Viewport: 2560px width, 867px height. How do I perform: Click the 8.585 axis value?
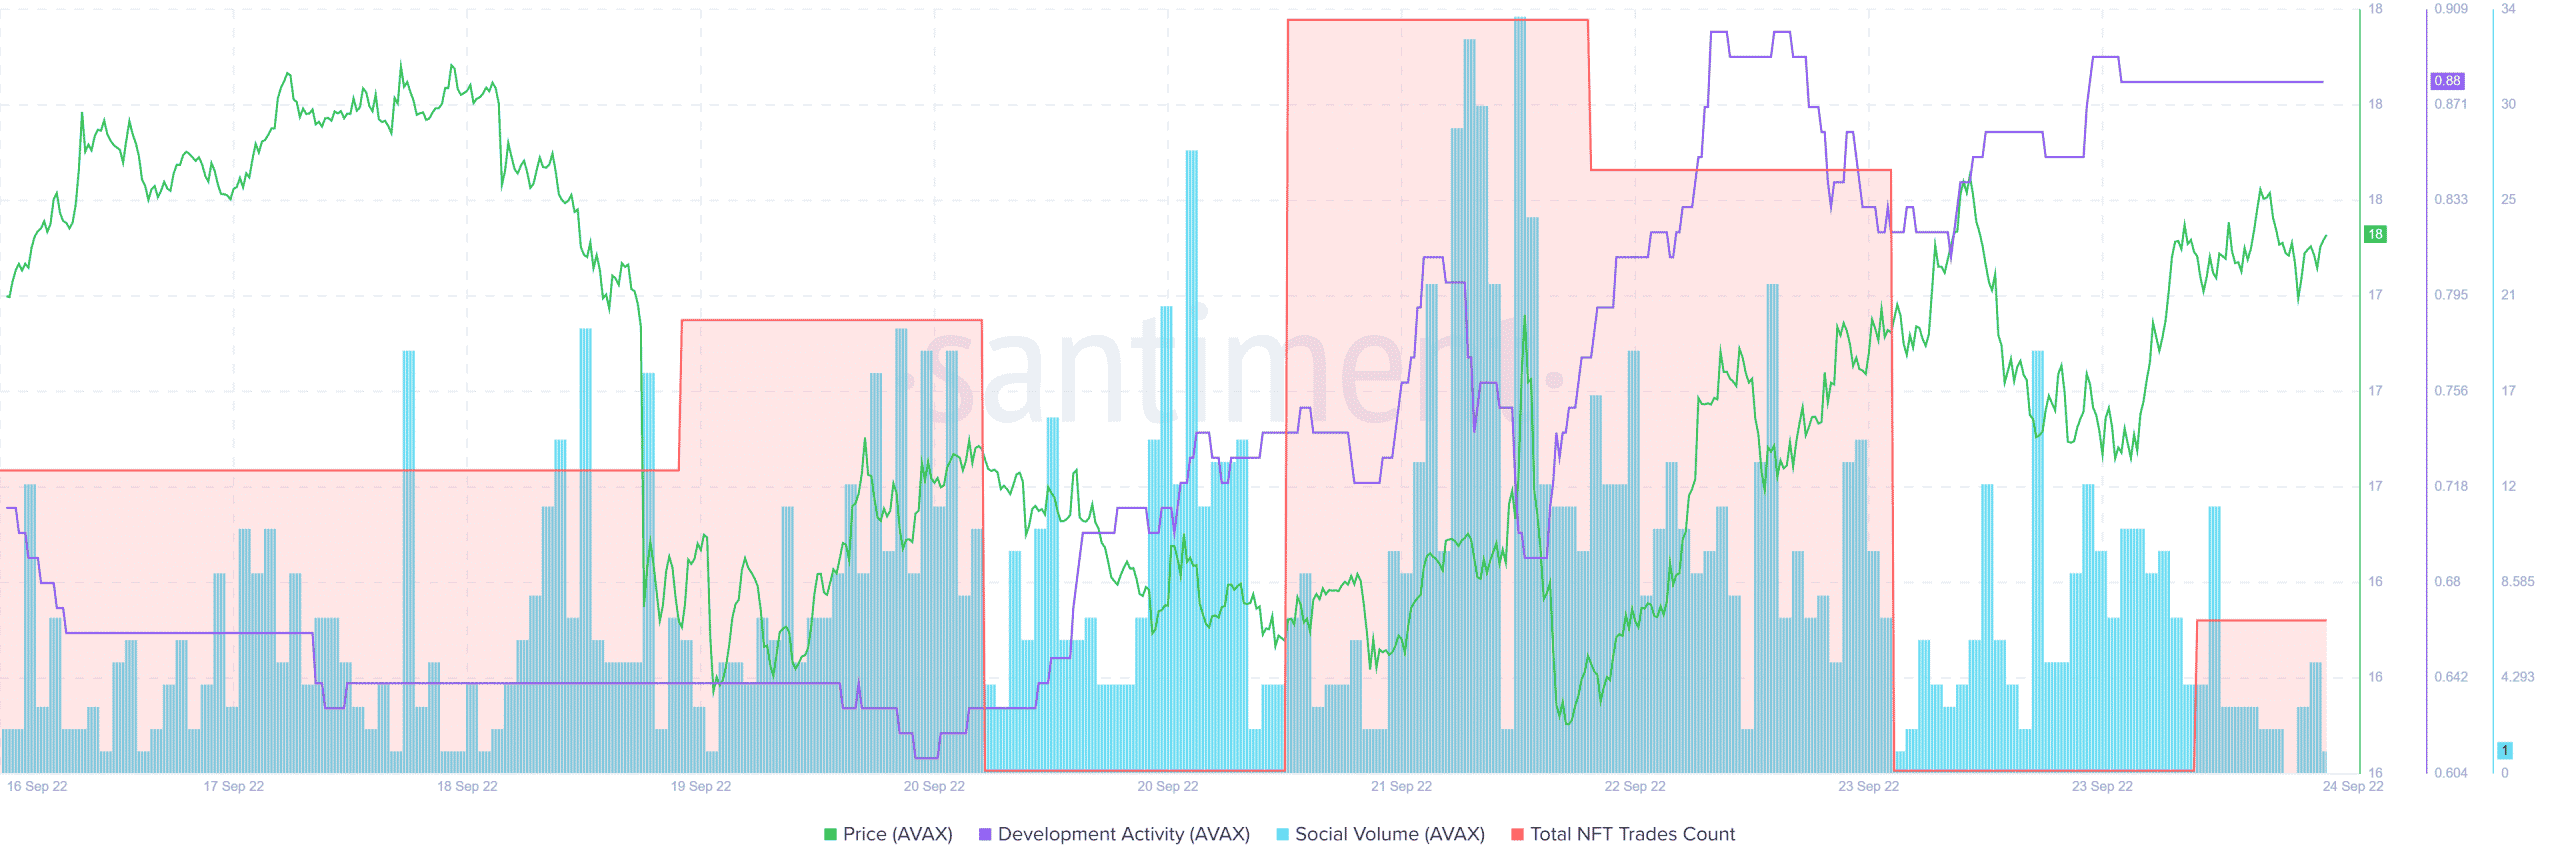coord(2518,582)
